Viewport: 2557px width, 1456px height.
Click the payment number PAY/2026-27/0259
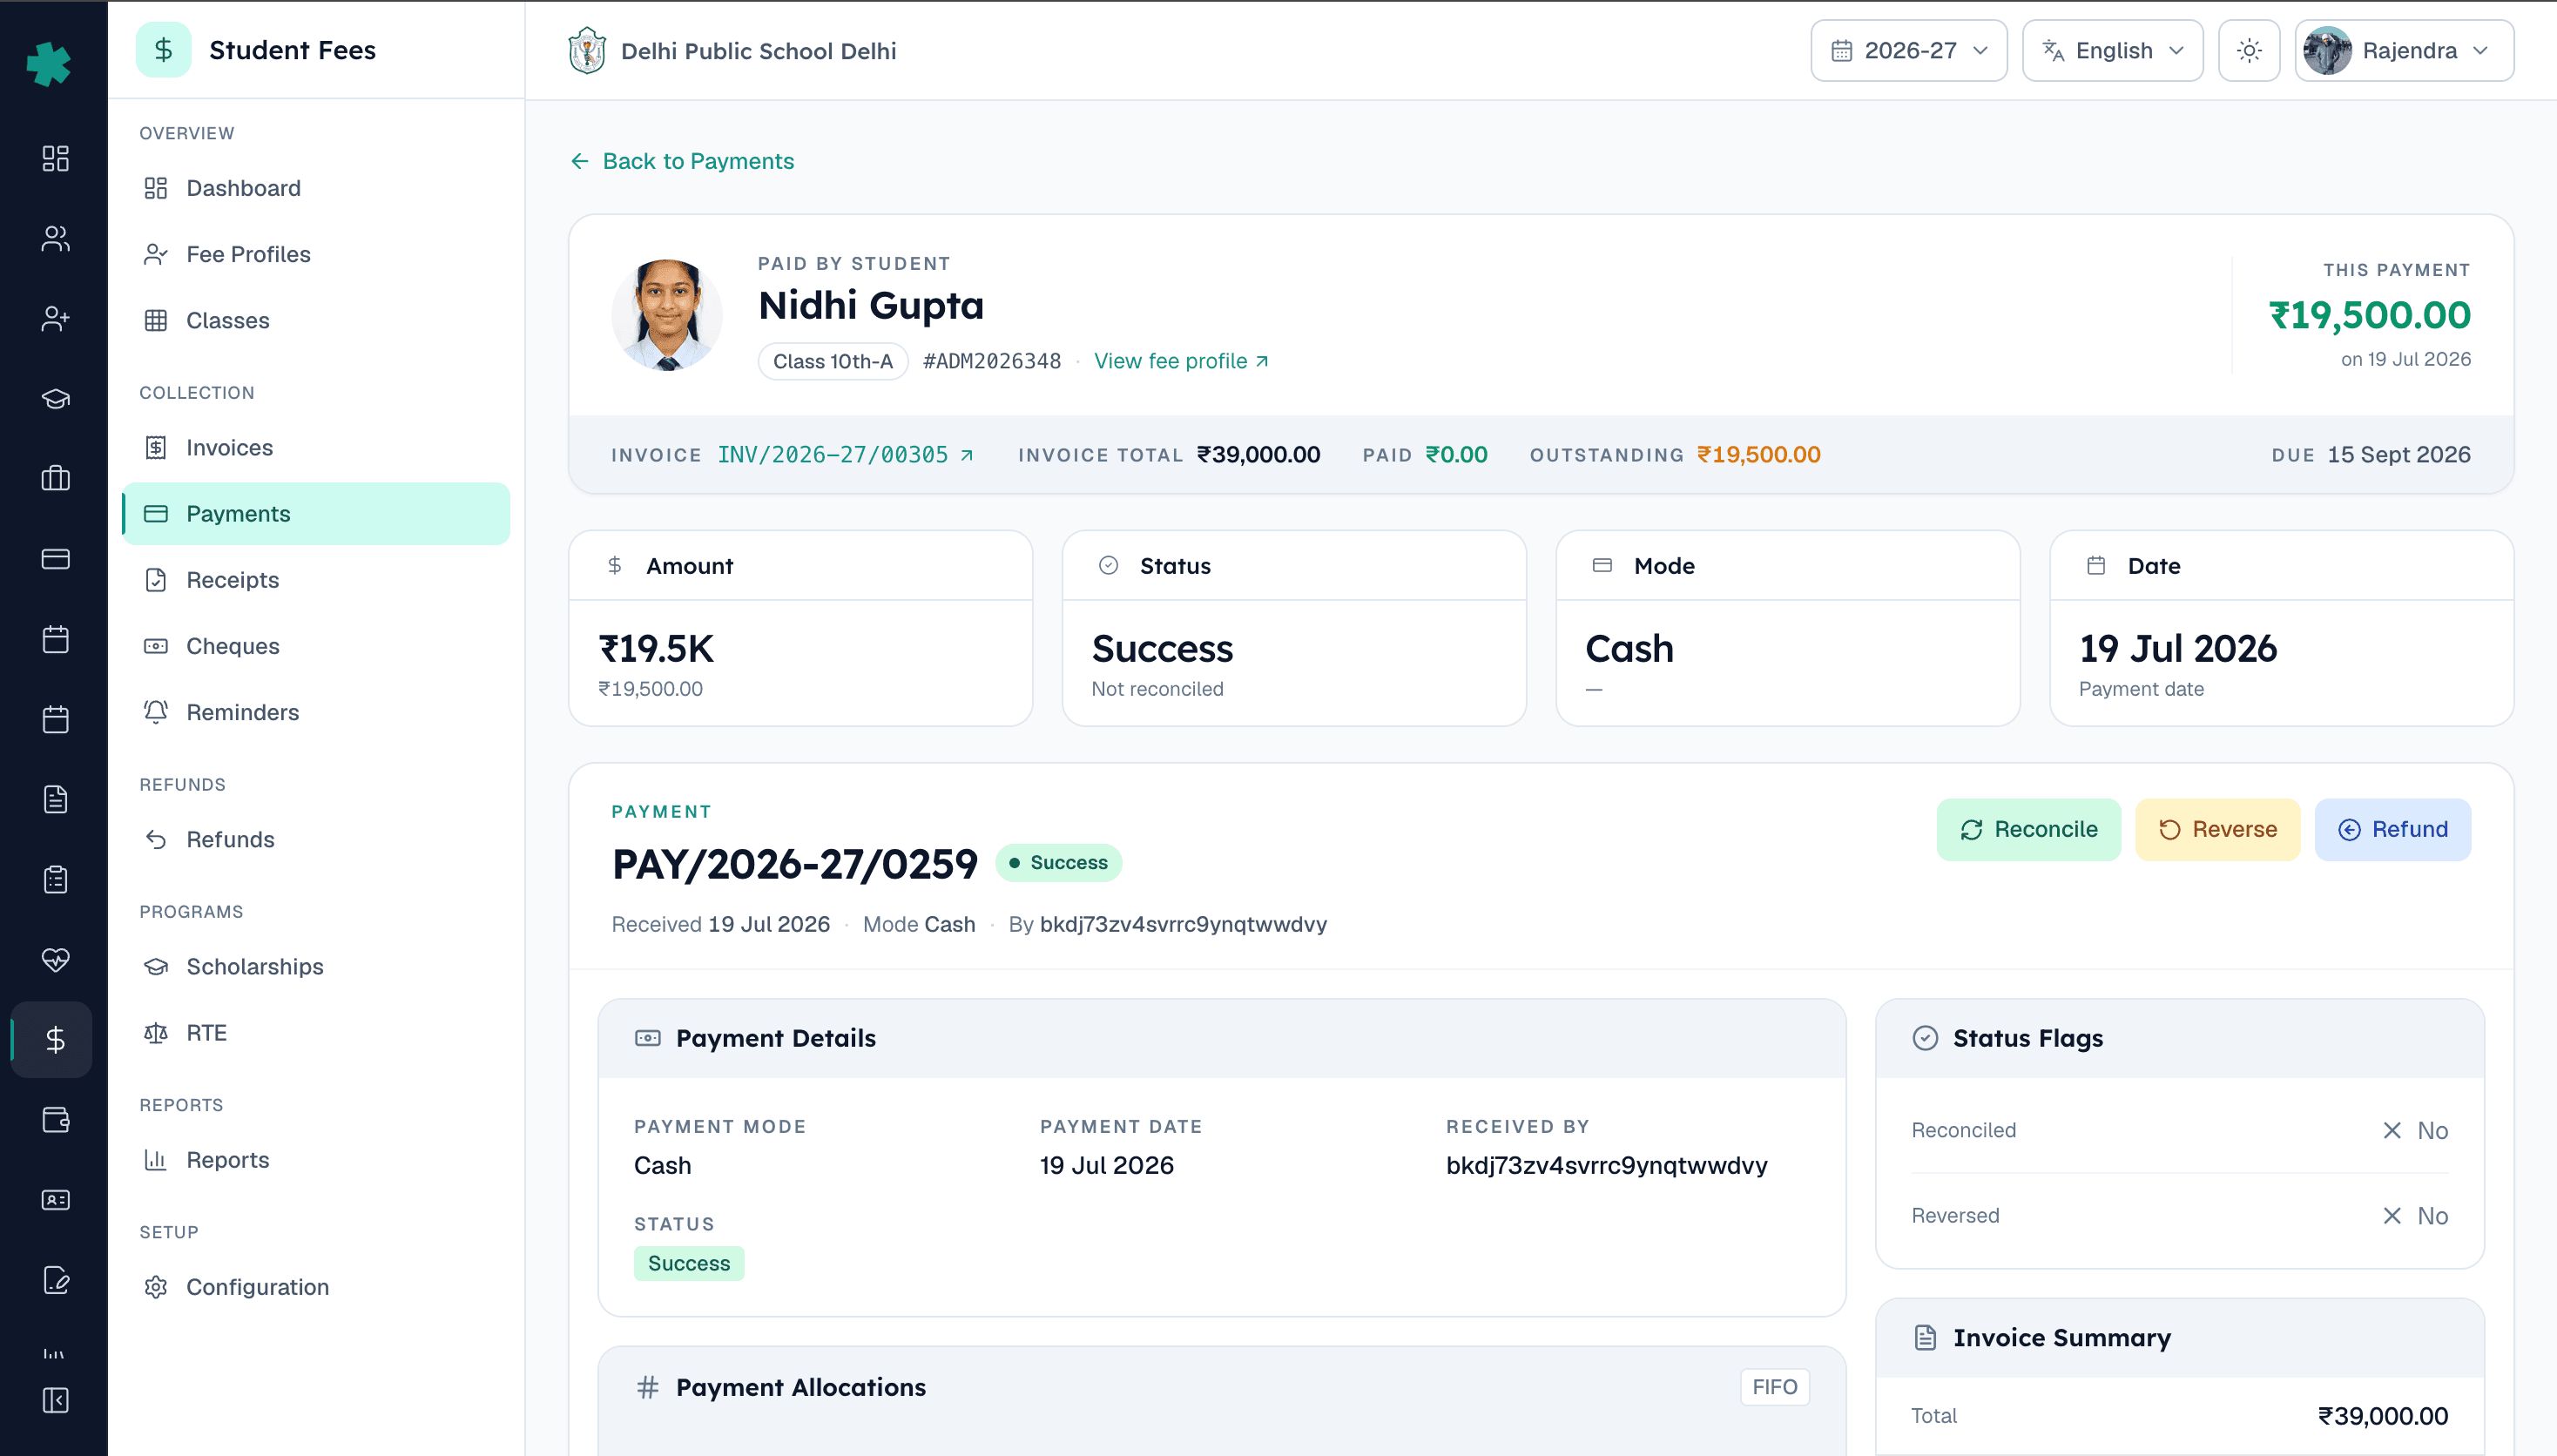click(x=794, y=864)
